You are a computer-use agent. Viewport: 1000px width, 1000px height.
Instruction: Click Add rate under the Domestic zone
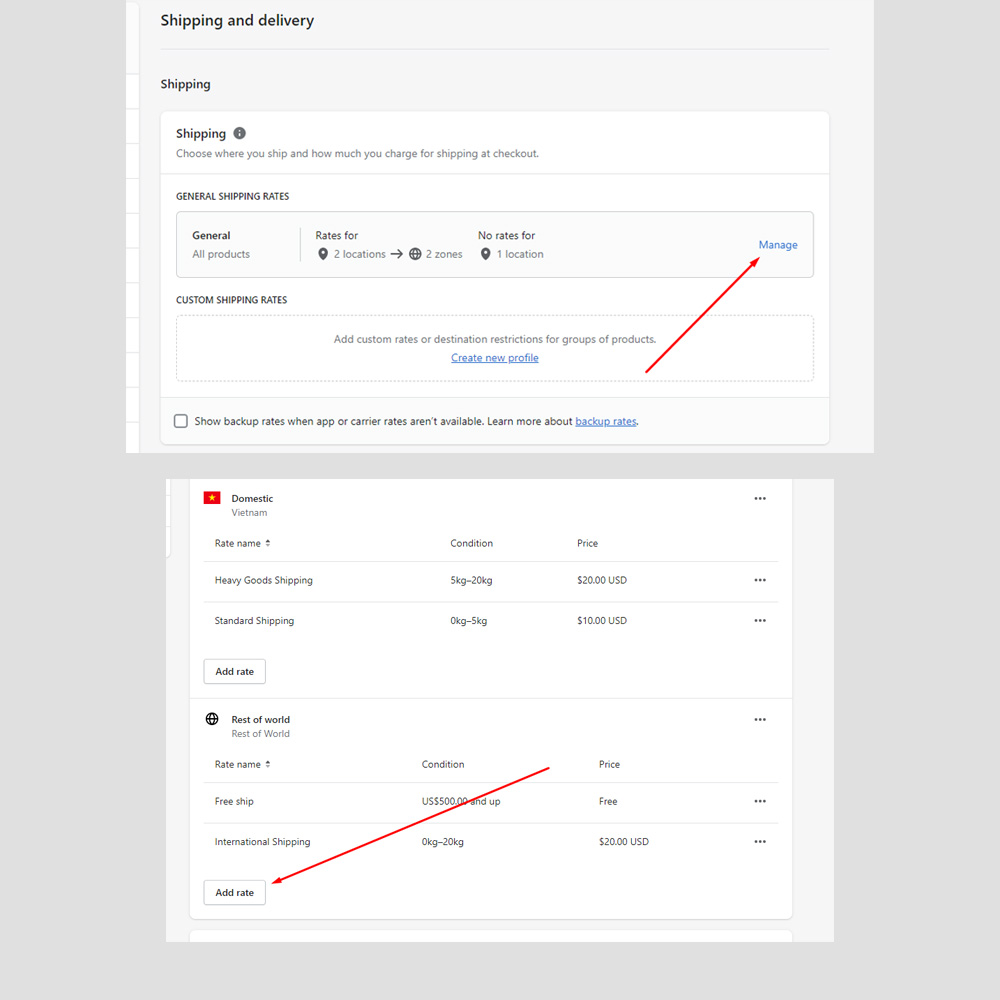point(235,672)
